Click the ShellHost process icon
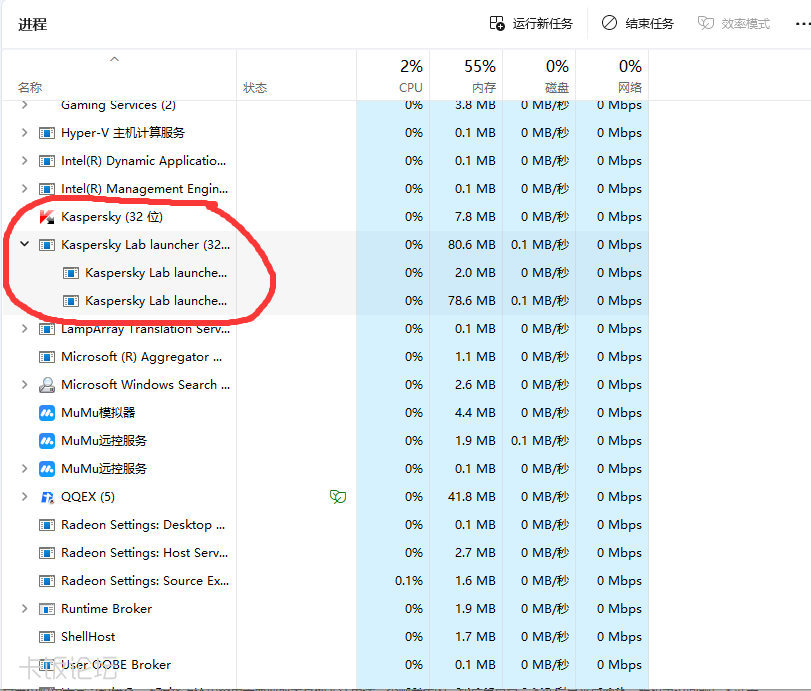Screen dimensions: 811x691 coord(47,637)
